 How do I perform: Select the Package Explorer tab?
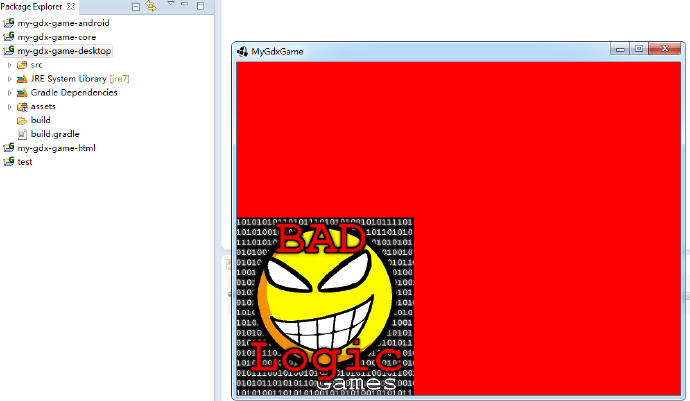31,7
